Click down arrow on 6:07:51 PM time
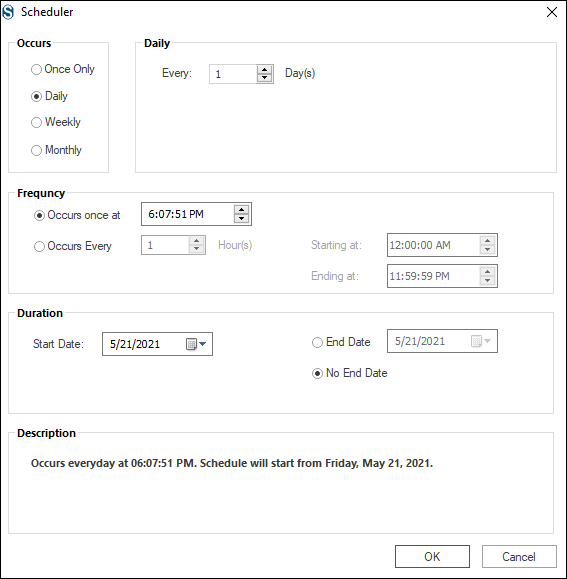Screen dimensions: 567x579 241,218
